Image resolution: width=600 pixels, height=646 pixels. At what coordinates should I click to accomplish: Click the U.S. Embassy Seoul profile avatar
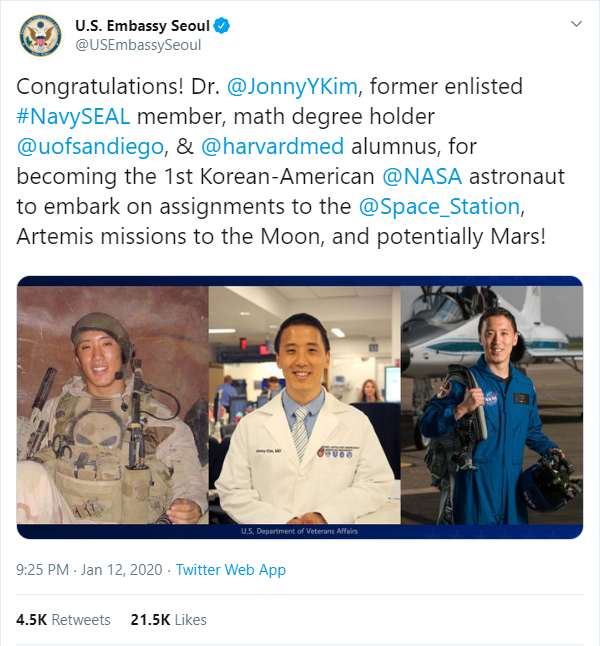tap(41, 35)
